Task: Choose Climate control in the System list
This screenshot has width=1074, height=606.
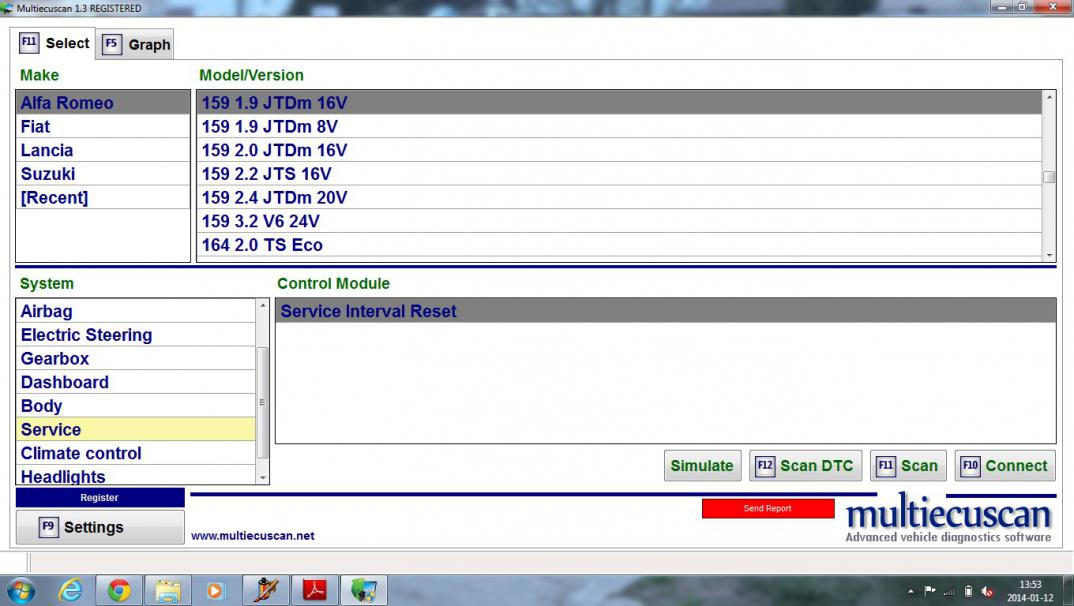Action: tap(136, 453)
